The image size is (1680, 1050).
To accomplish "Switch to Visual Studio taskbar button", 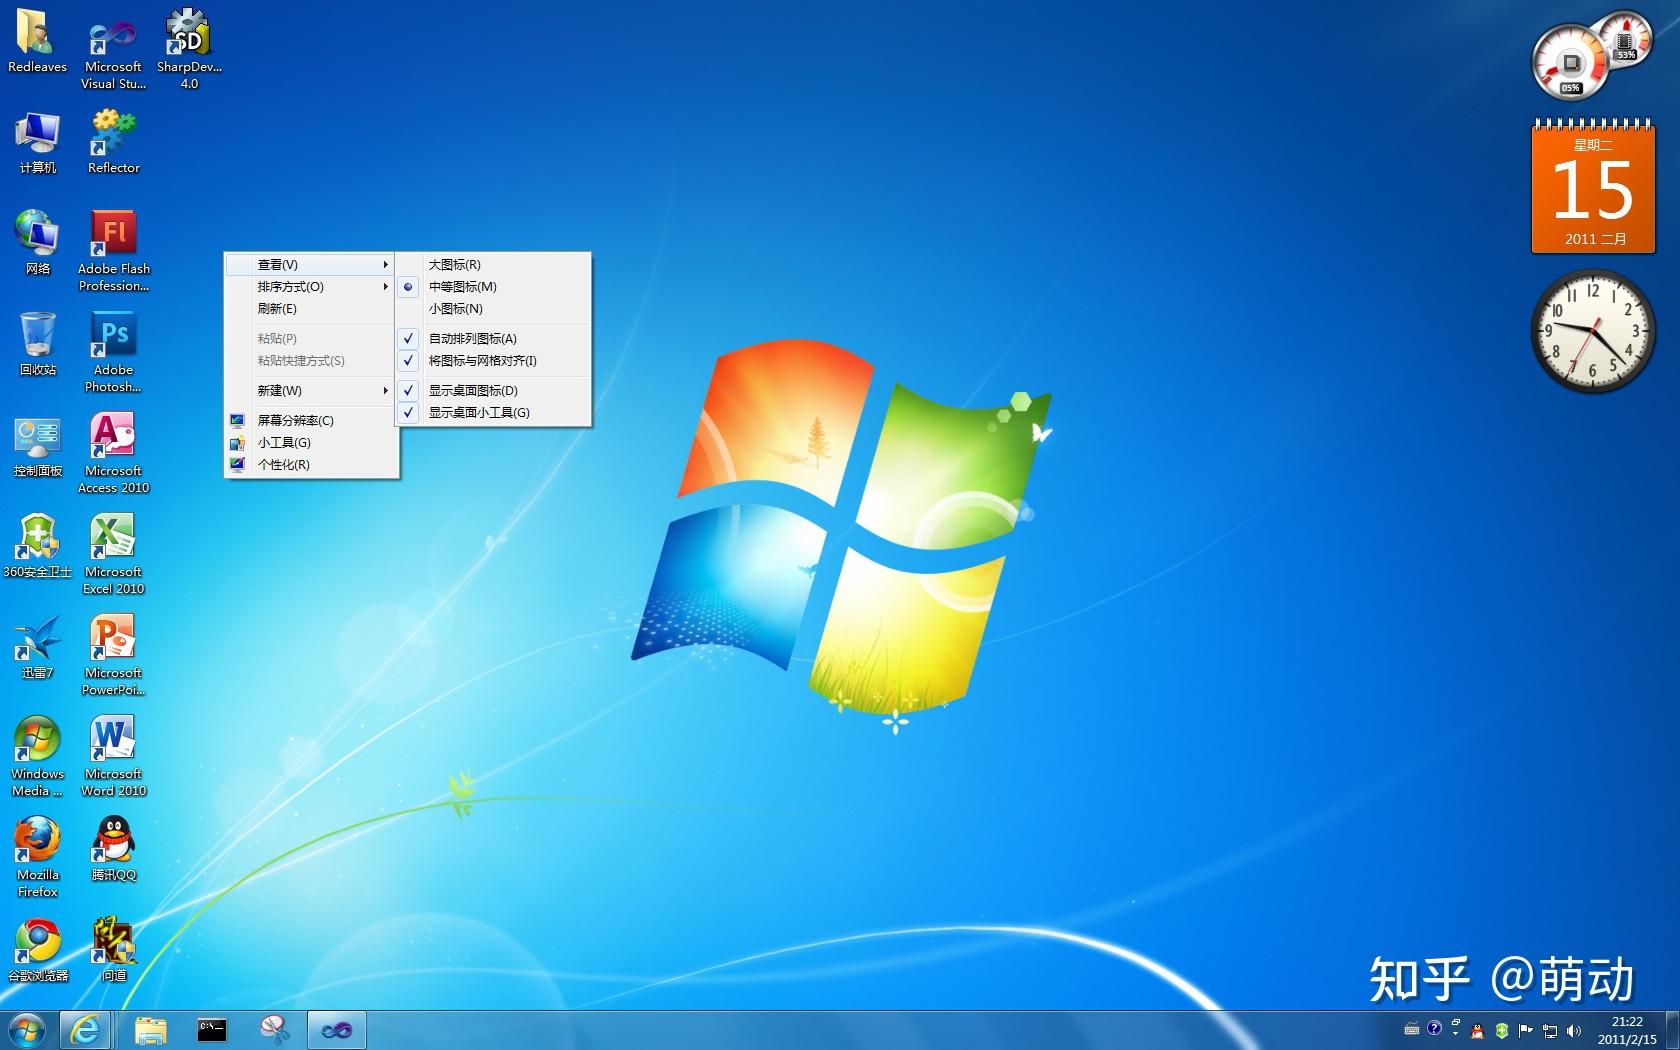I will pyautogui.click(x=336, y=1030).
